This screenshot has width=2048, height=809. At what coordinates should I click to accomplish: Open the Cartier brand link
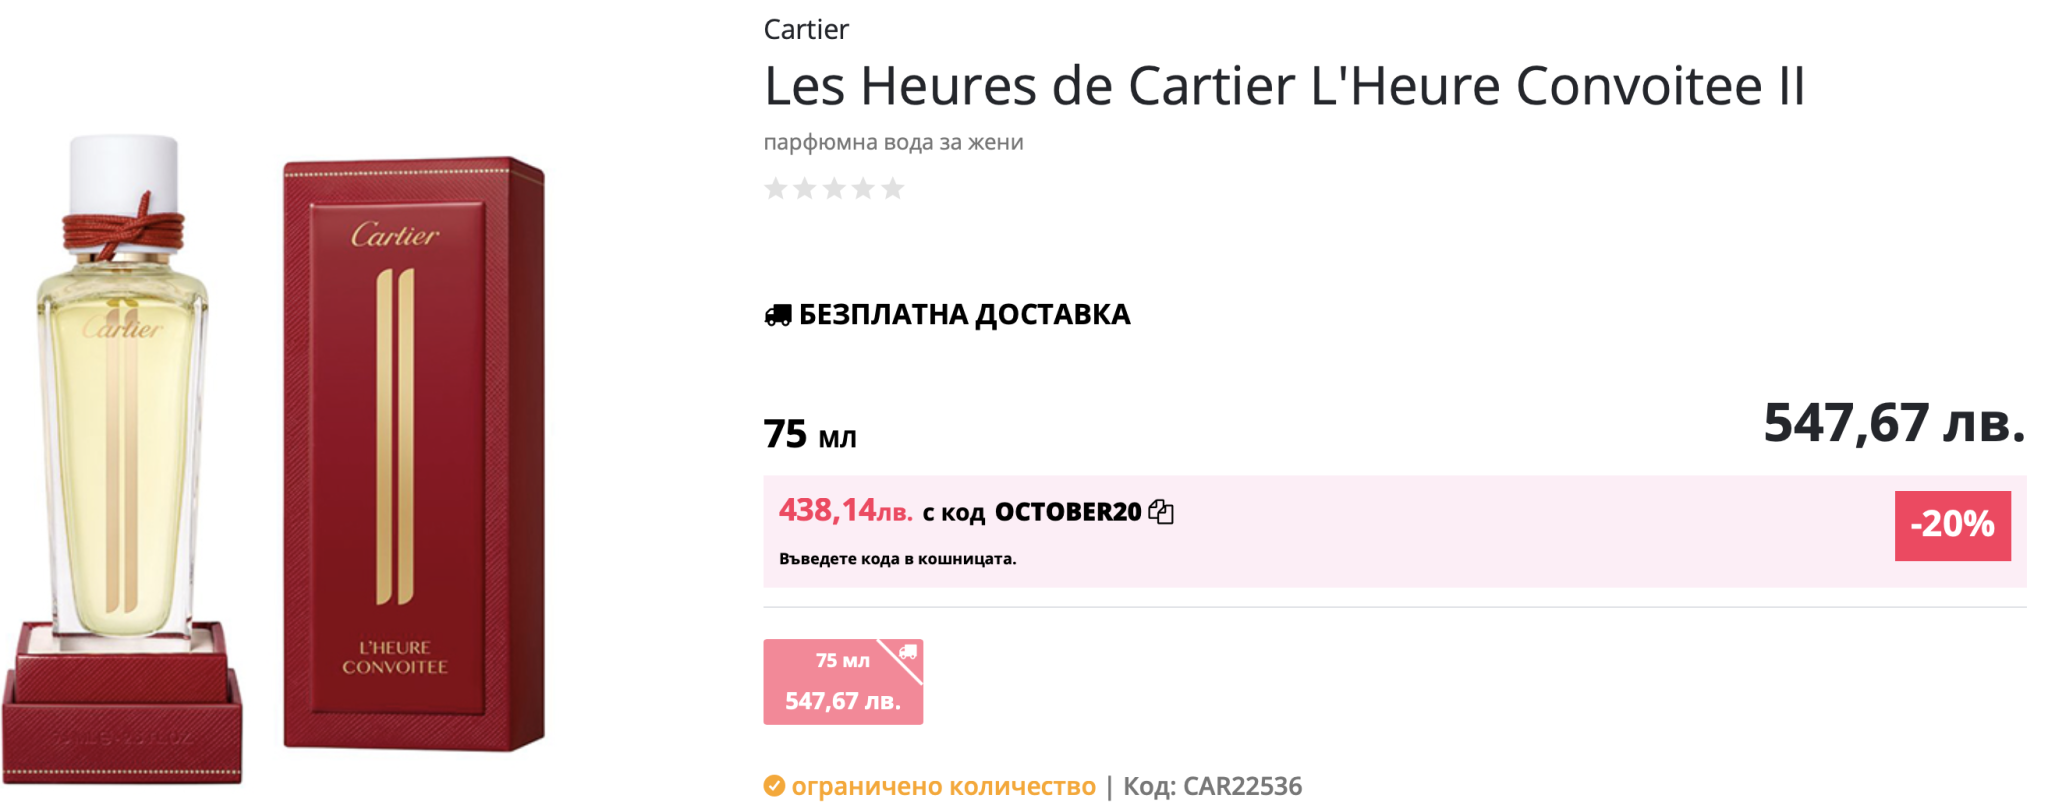point(806,30)
